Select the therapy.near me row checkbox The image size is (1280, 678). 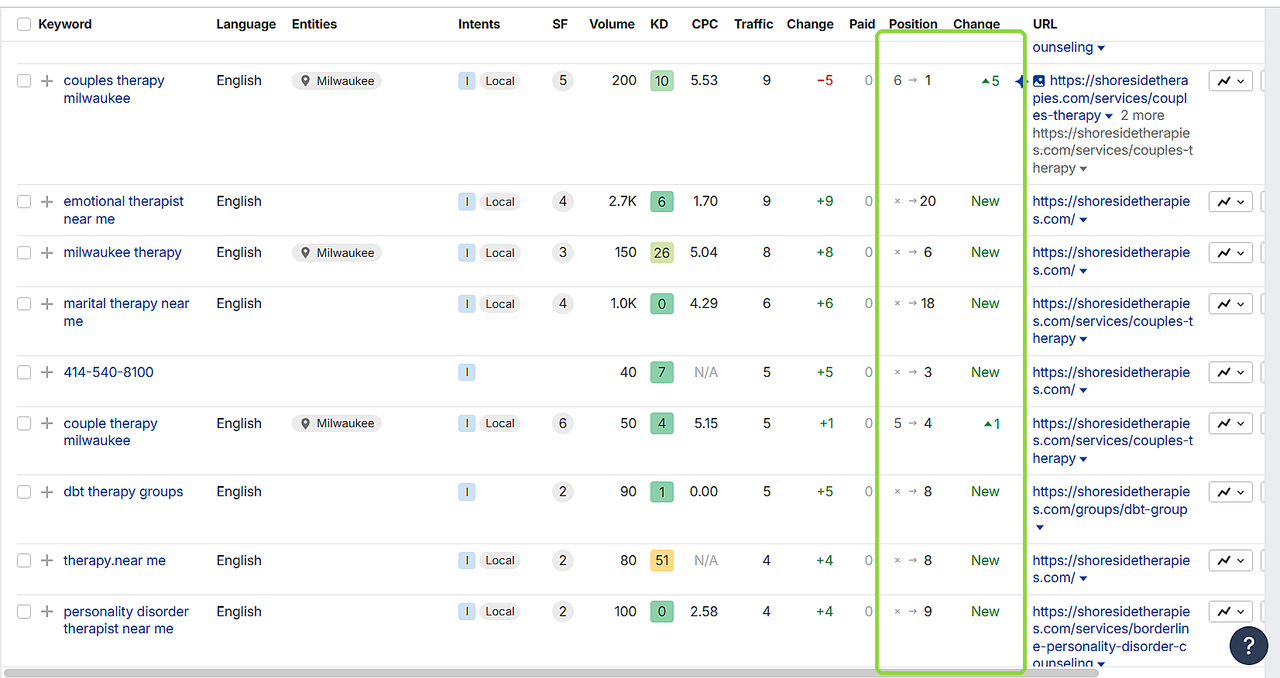(x=24, y=560)
